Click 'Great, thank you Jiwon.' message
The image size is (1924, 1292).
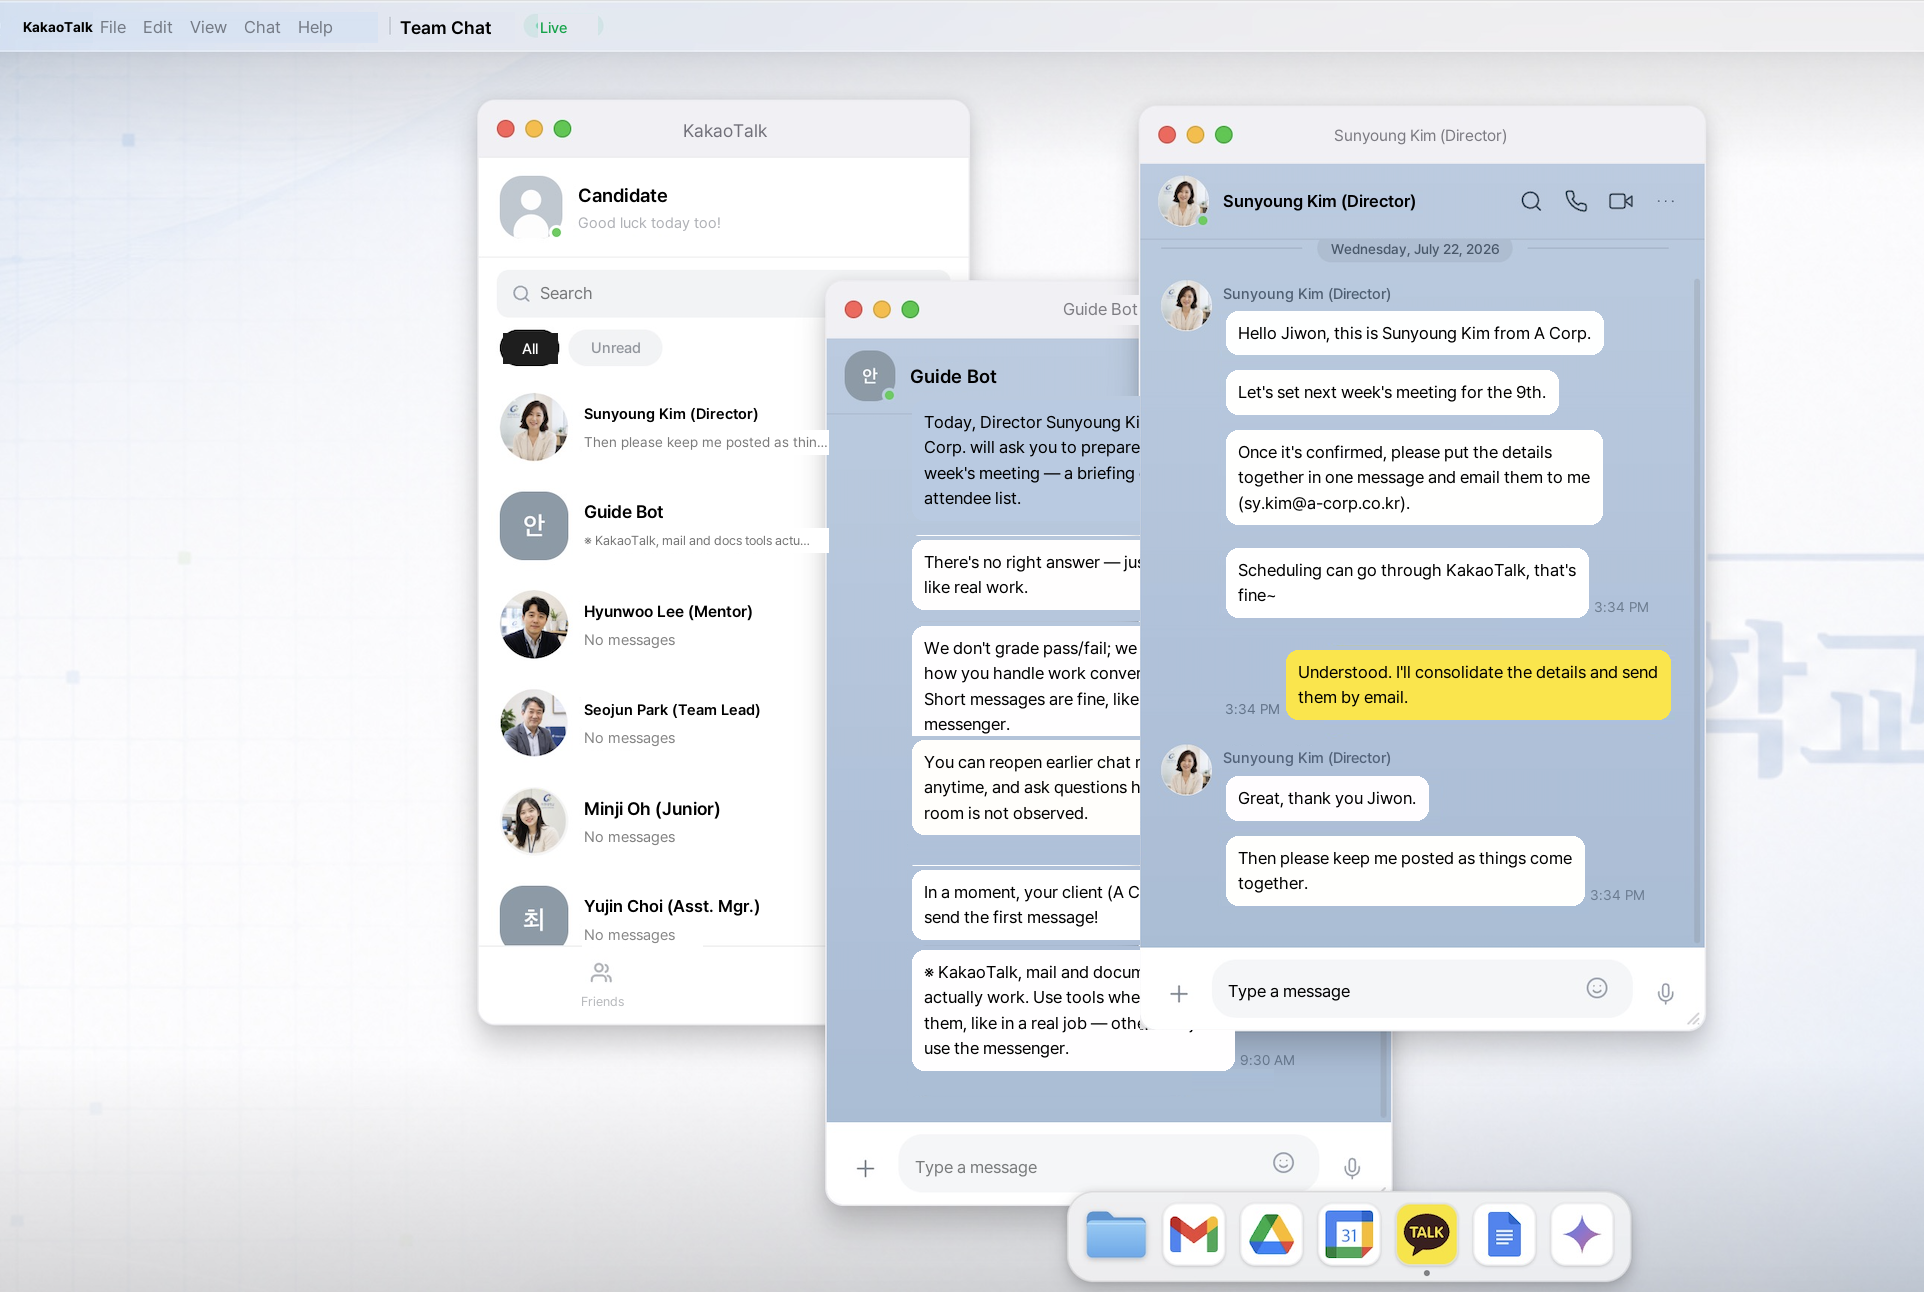1327,798
